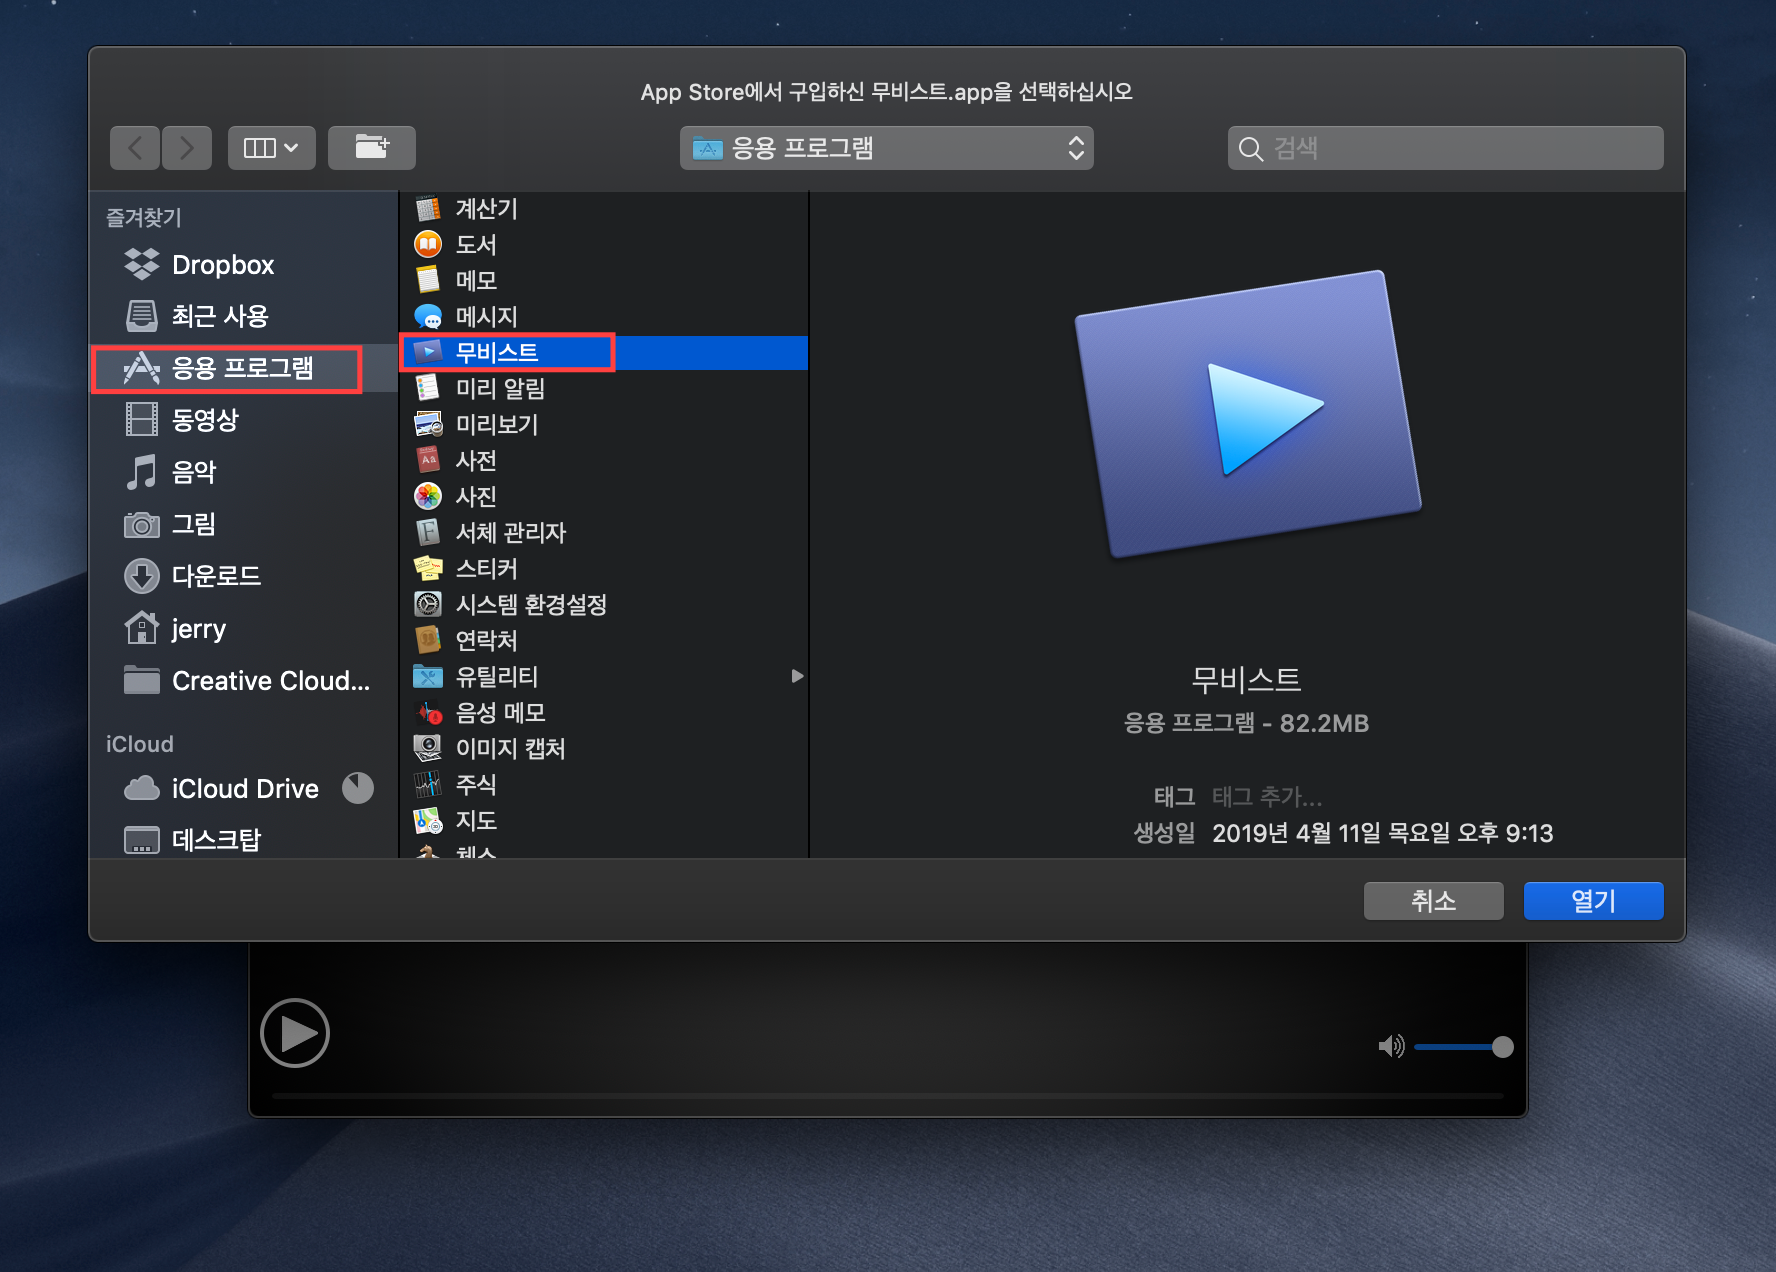1776x1272 pixels.
Task: Select the 사전 dictionary app
Action: 604,460
